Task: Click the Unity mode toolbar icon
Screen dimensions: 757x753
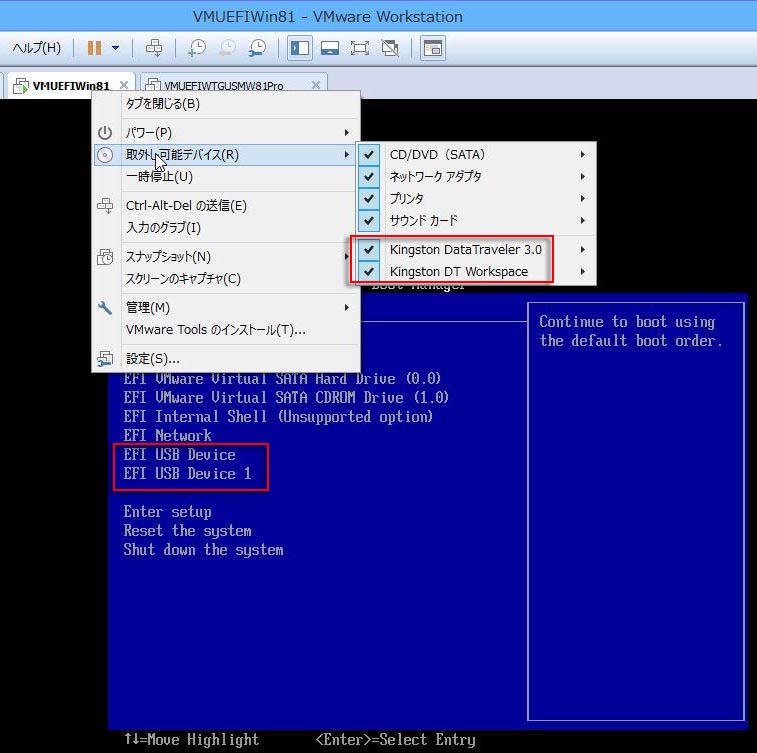Action: click(x=390, y=48)
